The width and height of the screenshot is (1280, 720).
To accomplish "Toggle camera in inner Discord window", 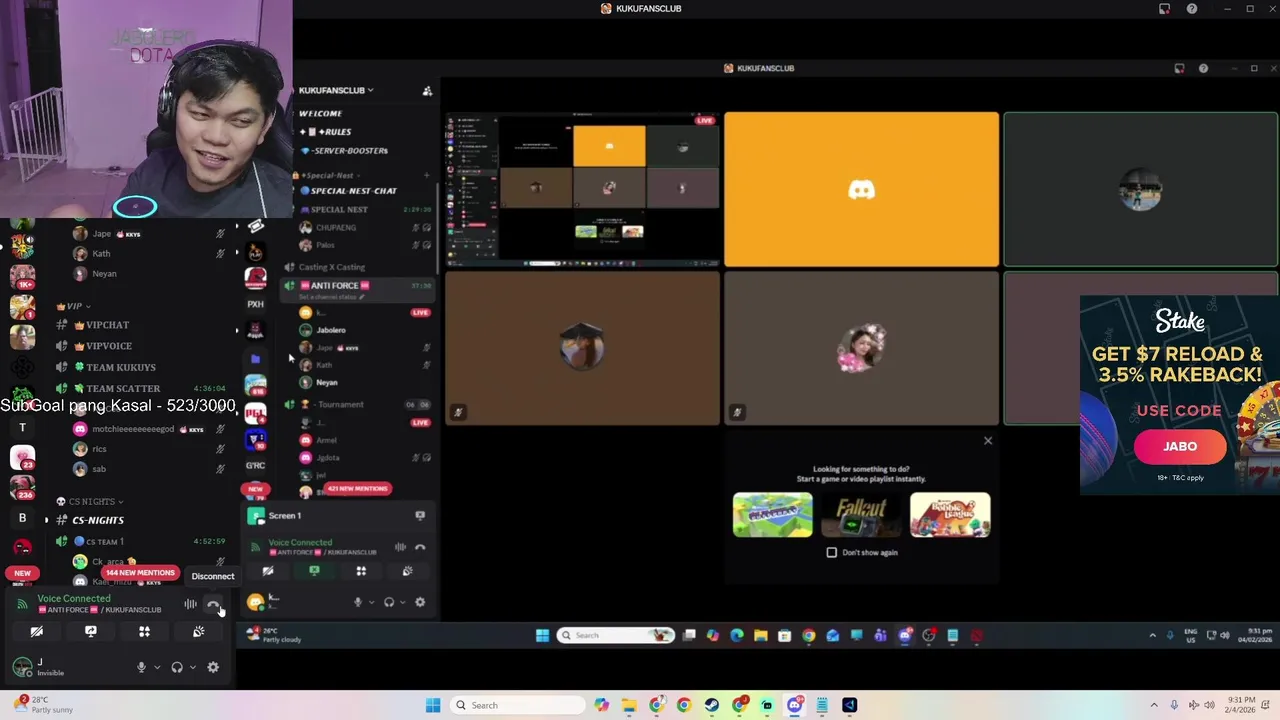I will [x=268, y=571].
